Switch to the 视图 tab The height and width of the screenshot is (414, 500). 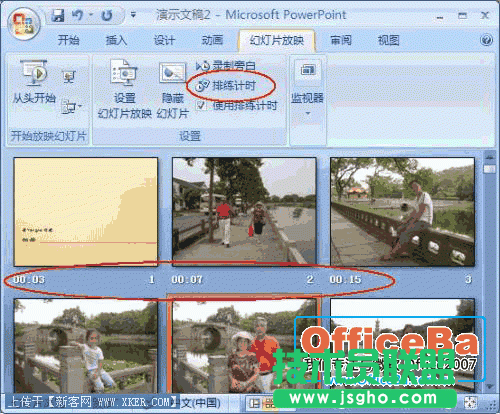click(388, 40)
